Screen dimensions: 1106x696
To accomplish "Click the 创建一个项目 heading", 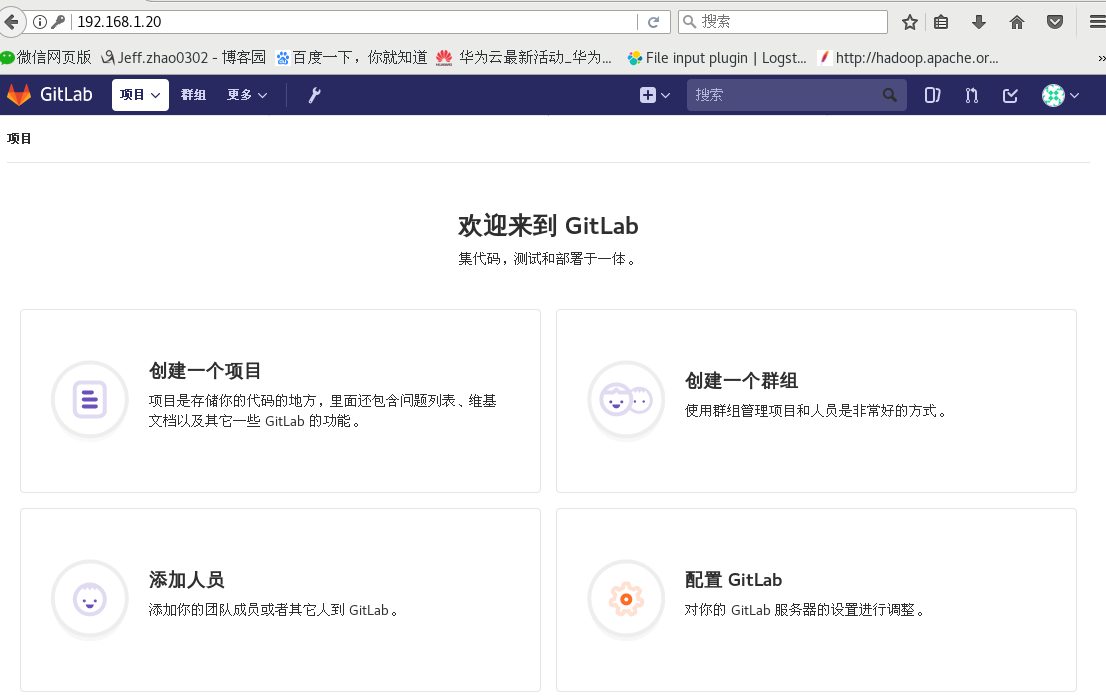I will coord(205,371).
